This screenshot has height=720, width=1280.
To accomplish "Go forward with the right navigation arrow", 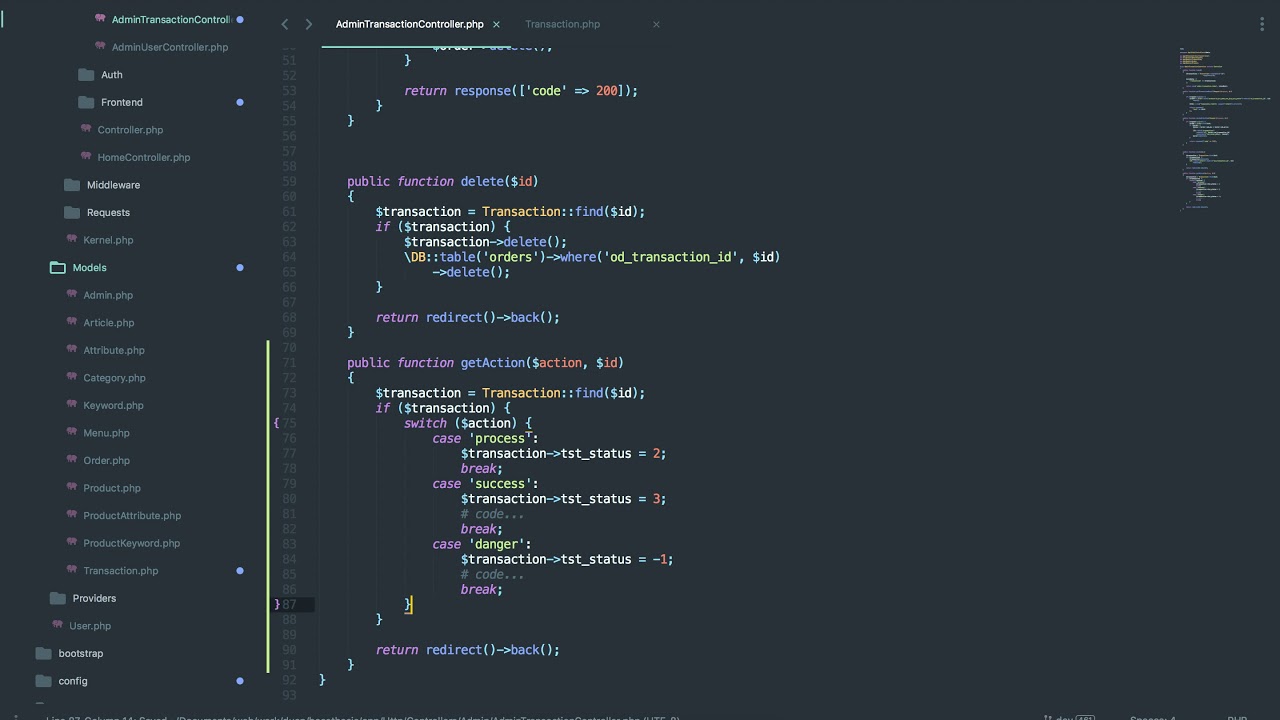I will tap(308, 24).
